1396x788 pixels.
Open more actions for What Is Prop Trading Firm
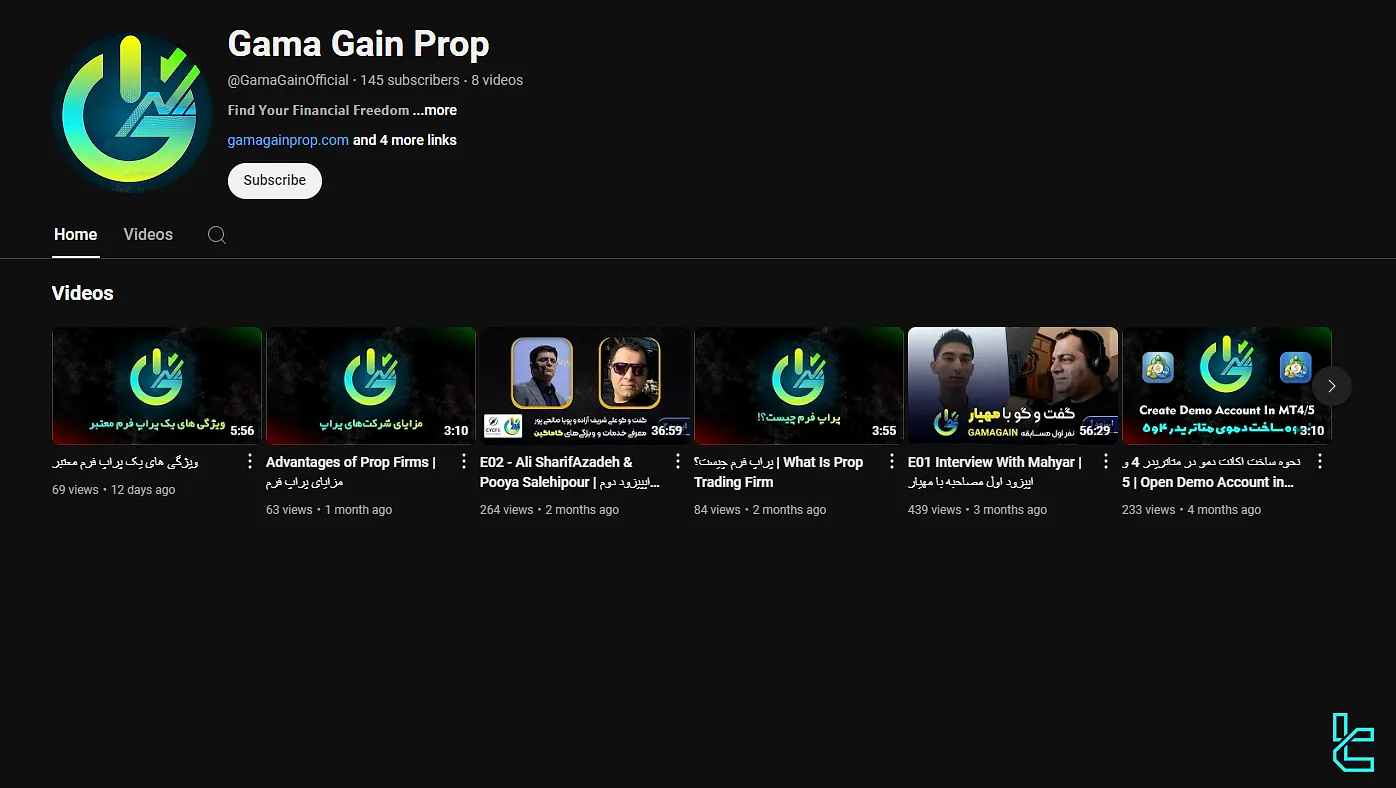click(892, 462)
